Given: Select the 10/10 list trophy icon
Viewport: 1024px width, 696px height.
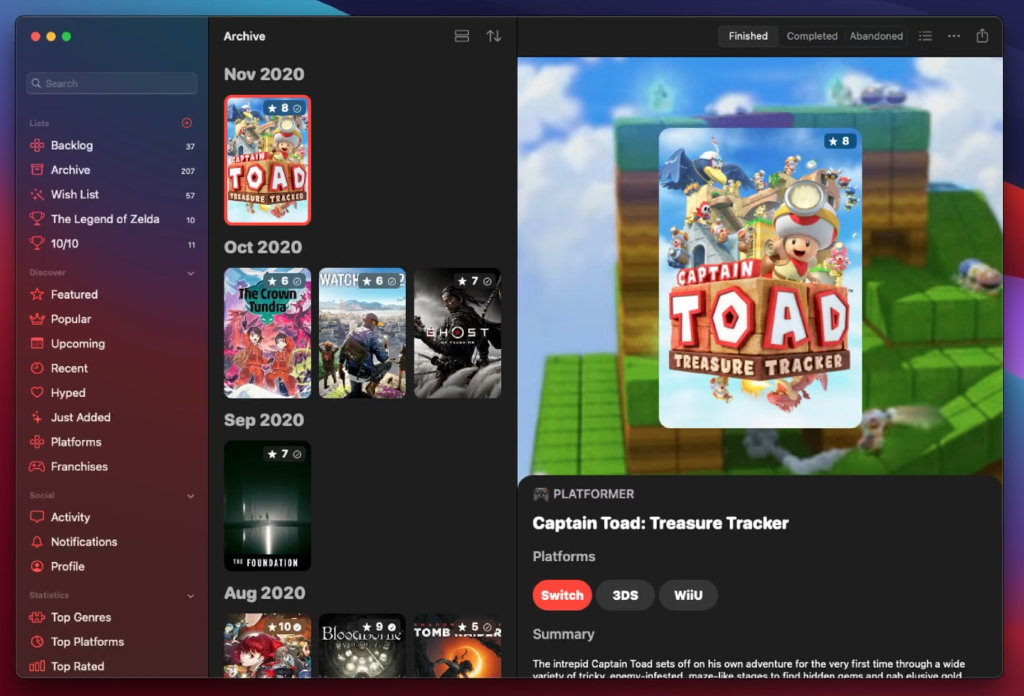Looking at the screenshot, I should (x=37, y=244).
